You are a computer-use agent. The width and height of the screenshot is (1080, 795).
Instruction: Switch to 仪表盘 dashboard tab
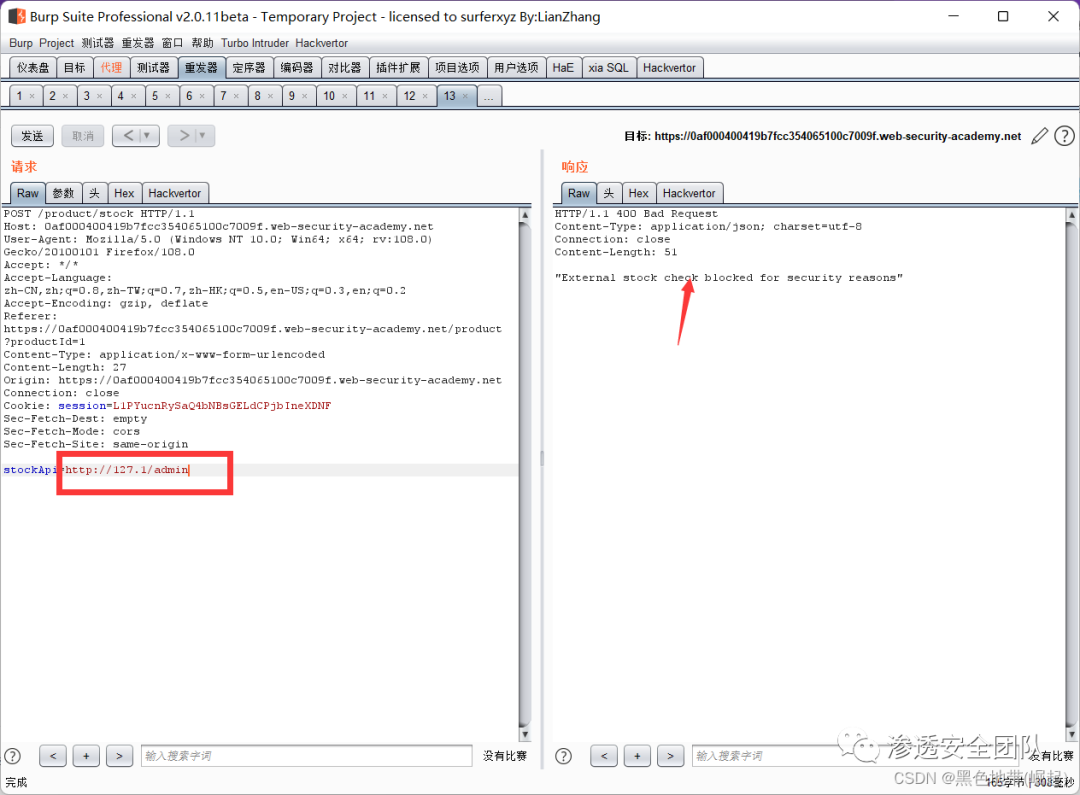[x=33, y=68]
